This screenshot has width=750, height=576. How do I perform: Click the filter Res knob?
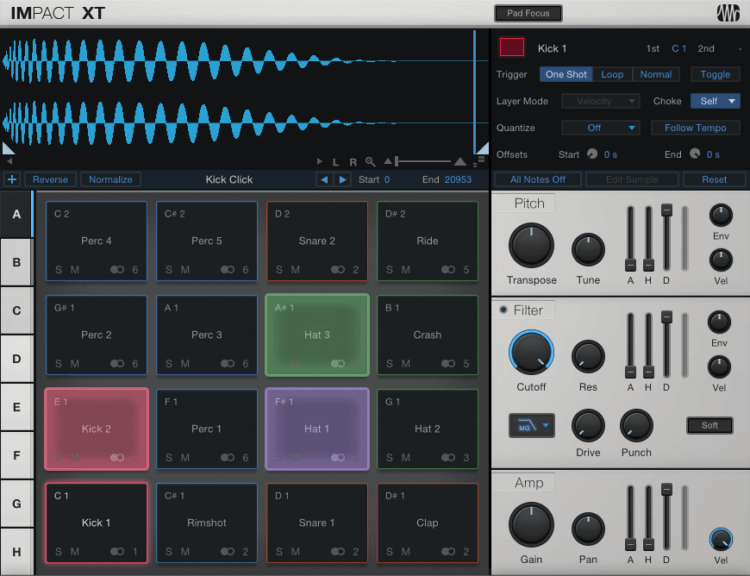tap(588, 356)
